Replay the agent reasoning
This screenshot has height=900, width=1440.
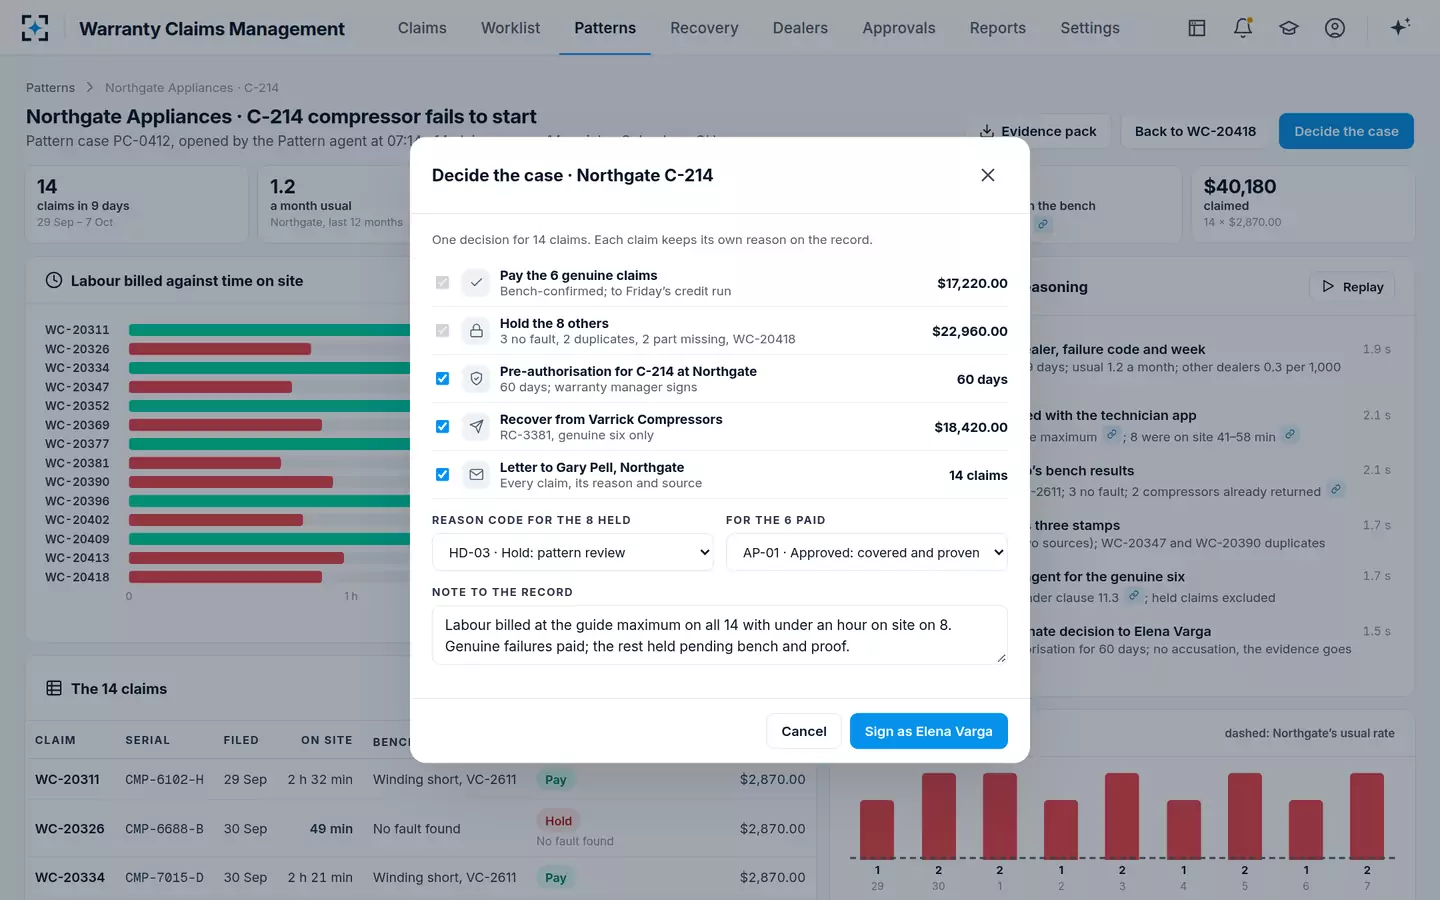coord(1352,287)
